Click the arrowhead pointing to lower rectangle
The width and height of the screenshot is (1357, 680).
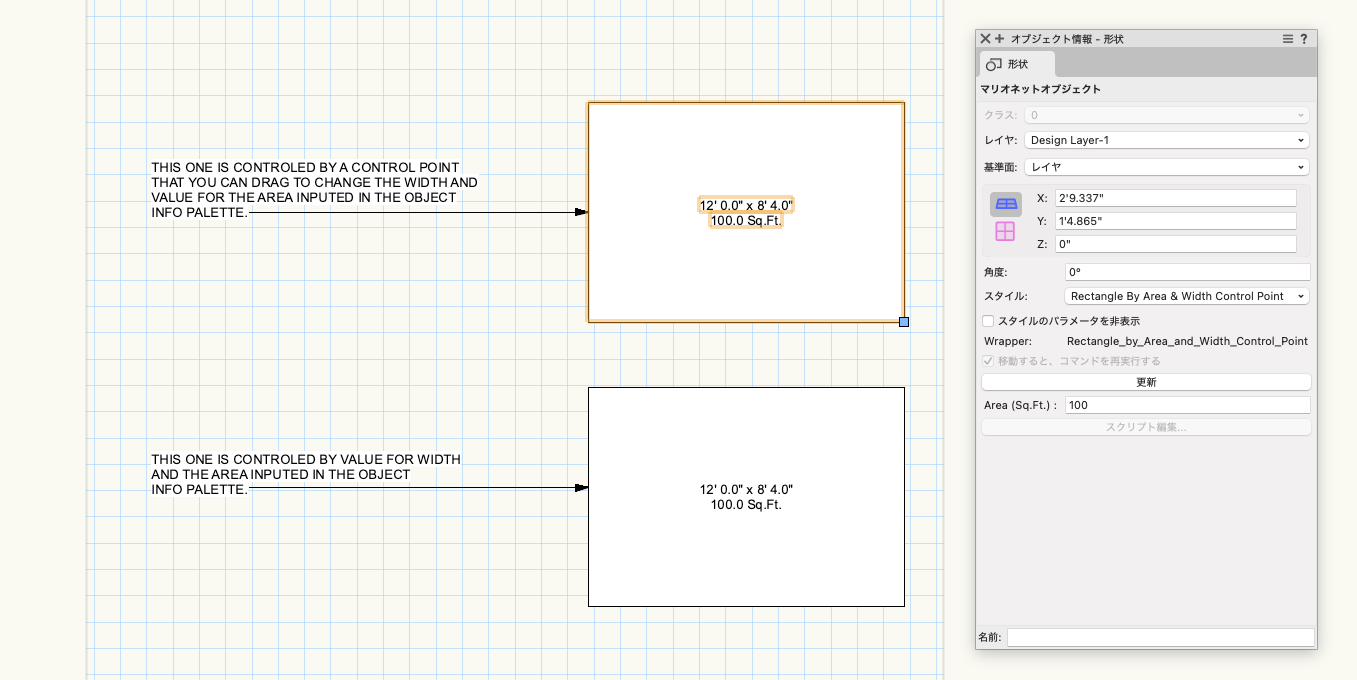point(580,488)
